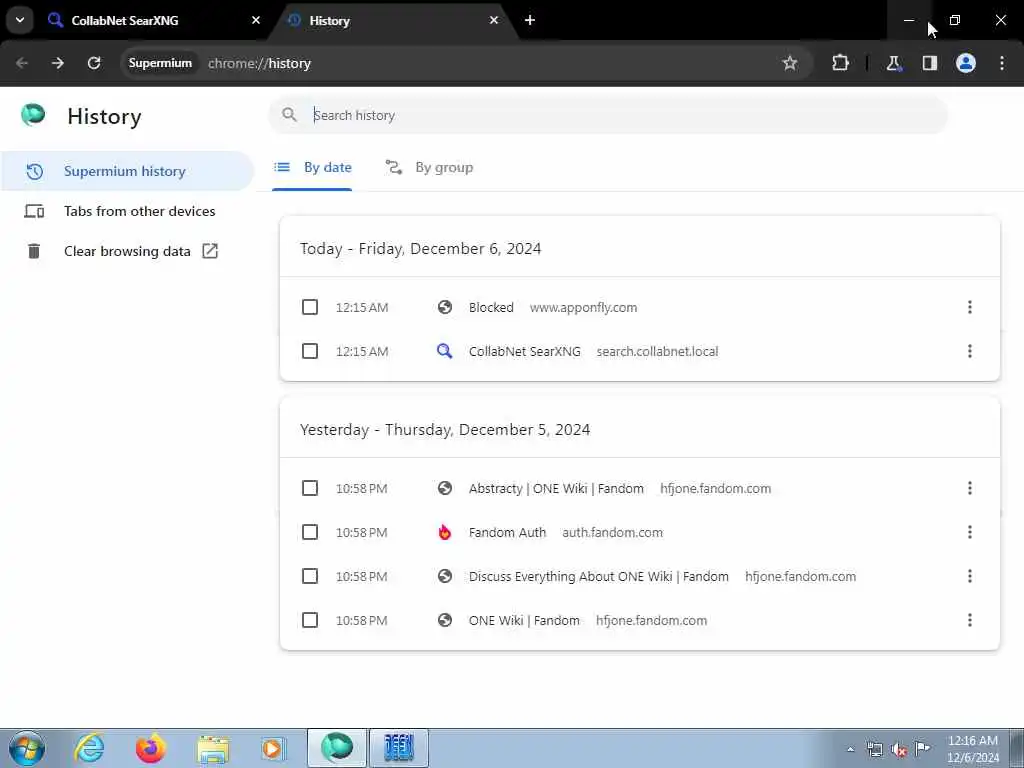Open the tab search dropdown arrow
Screen dimensions: 1024x768
click(20, 20)
